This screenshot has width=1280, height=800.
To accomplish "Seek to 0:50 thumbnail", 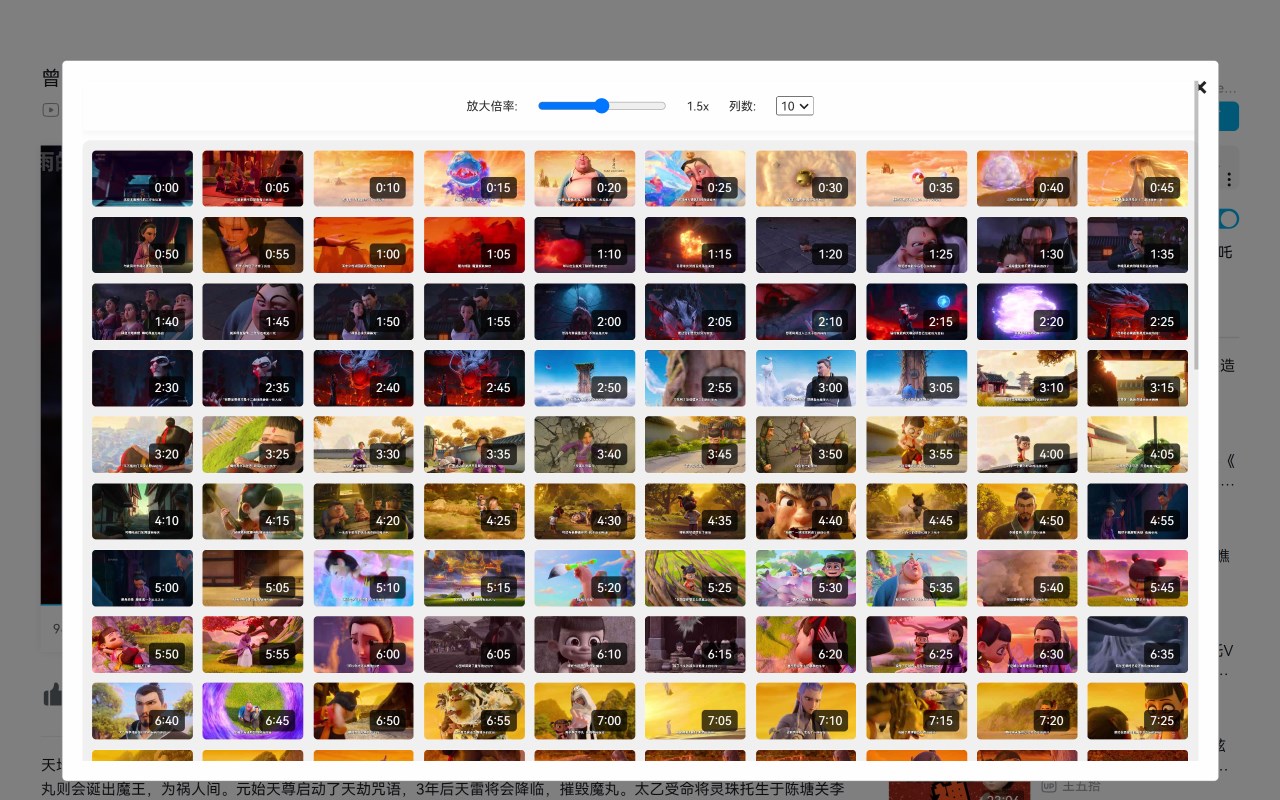I will coord(143,245).
